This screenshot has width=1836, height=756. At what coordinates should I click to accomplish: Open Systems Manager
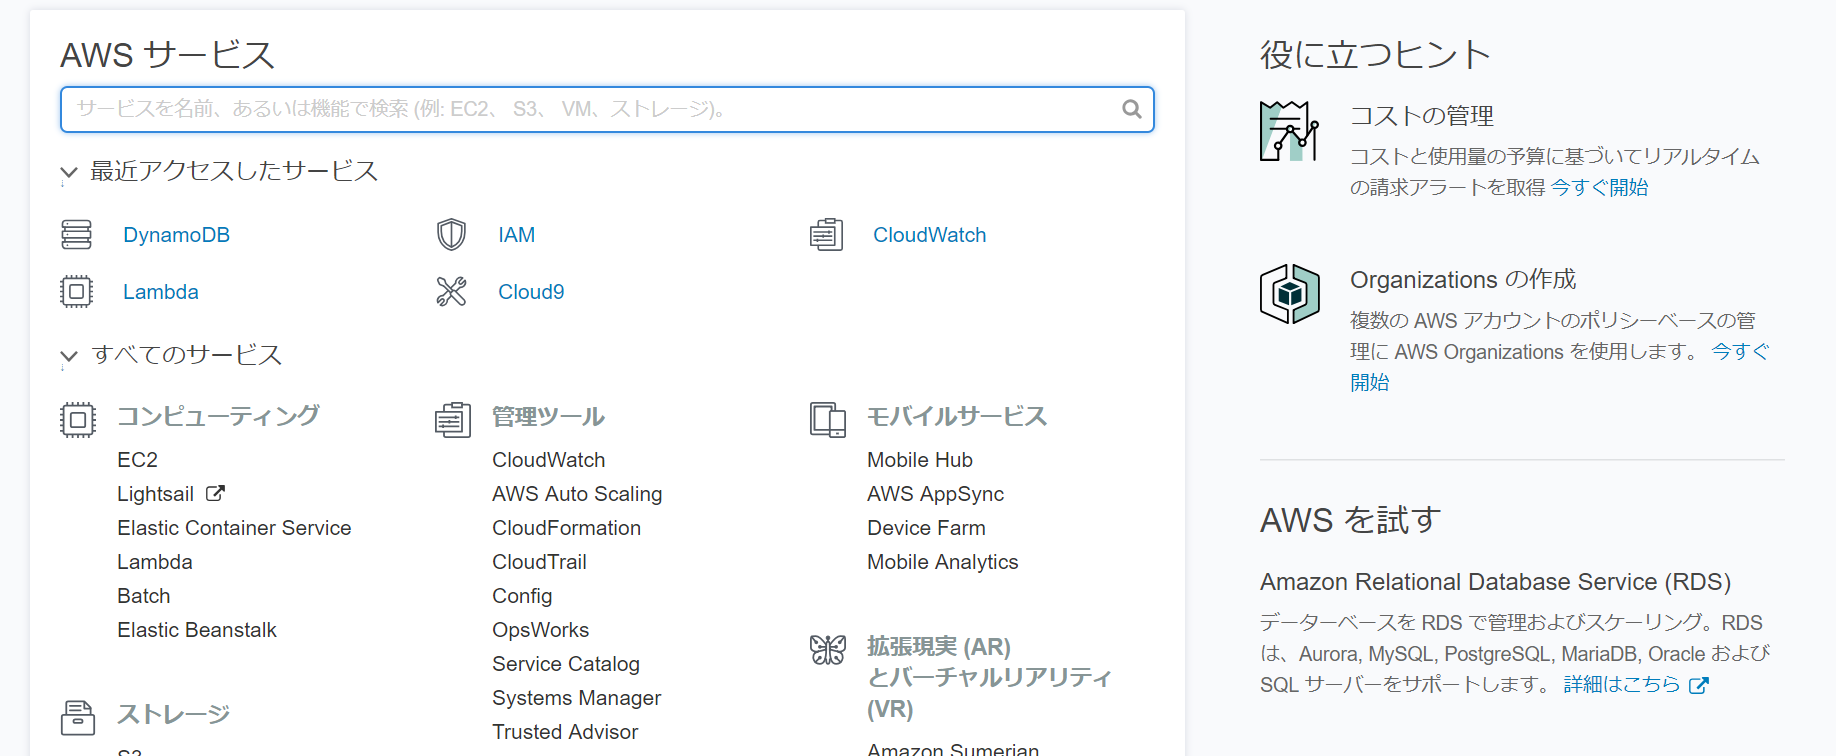[576, 698]
